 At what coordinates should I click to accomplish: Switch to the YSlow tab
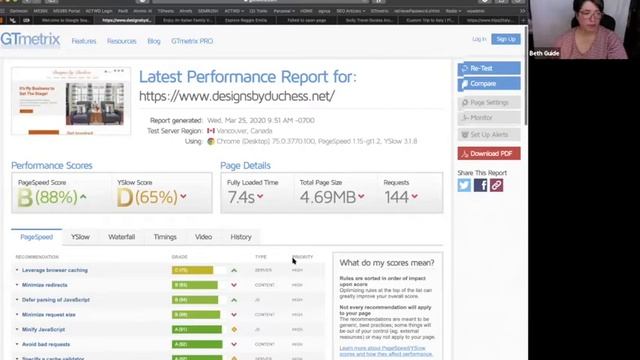pos(80,237)
